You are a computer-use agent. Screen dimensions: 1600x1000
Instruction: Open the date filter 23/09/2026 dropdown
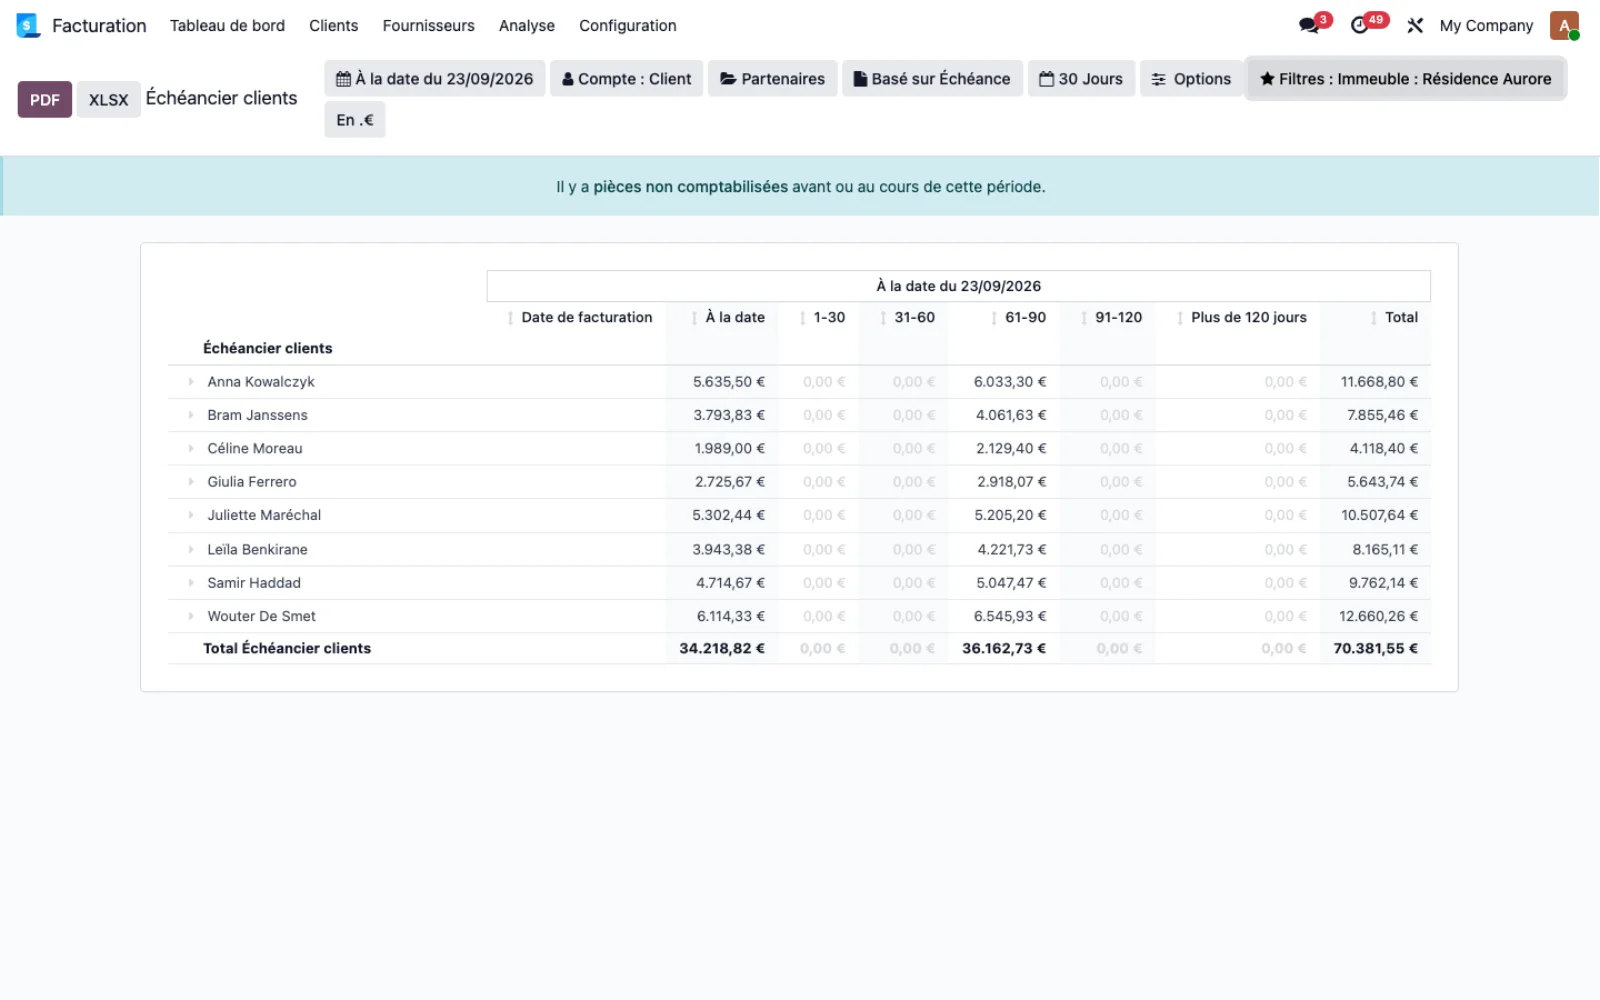tap(435, 79)
